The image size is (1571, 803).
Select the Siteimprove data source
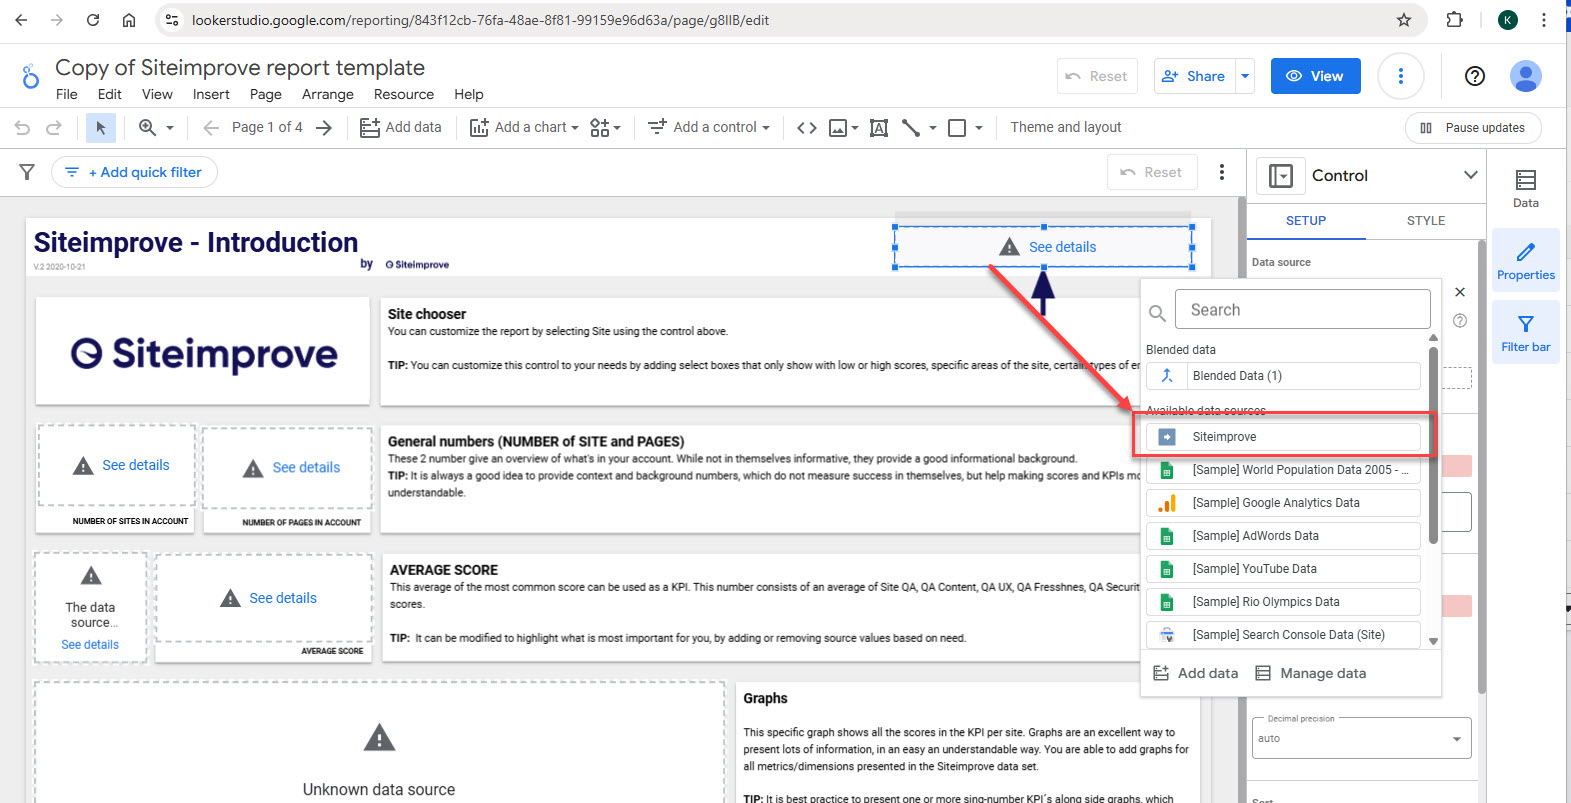pyautogui.click(x=1283, y=437)
